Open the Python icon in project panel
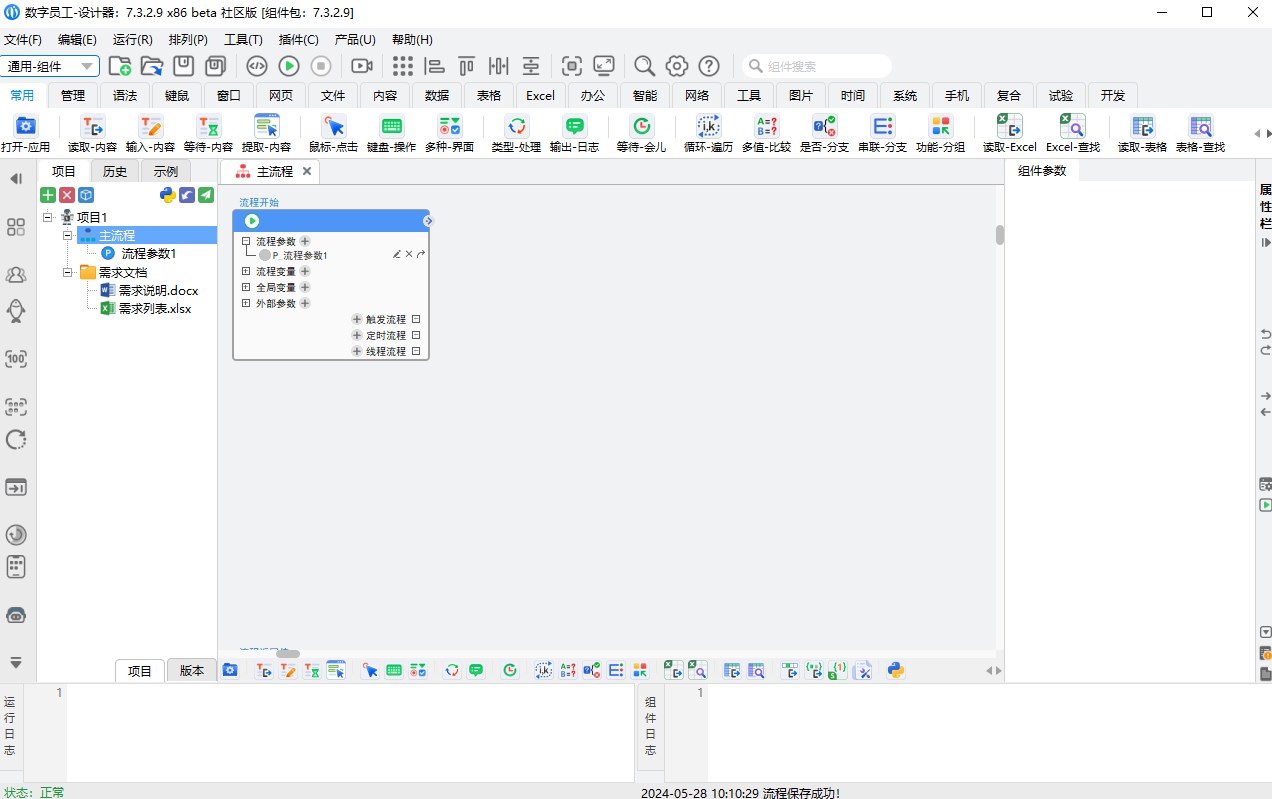Image resolution: width=1272 pixels, height=799 pixels. tap(168, 195)
